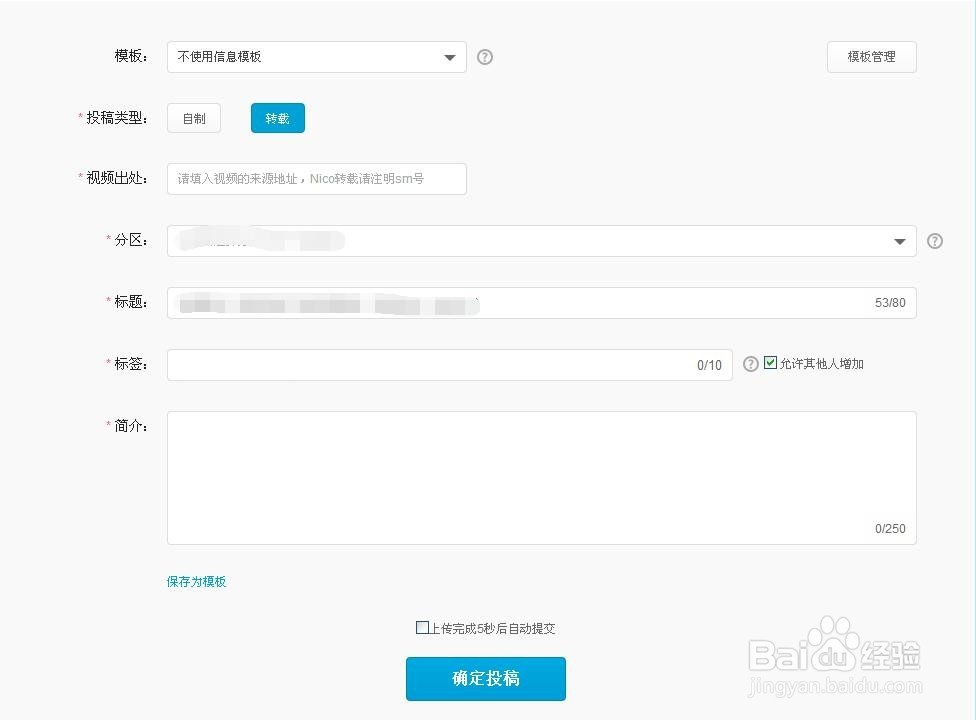Click the help icon beside the 模板 dropdown
The image size is (976, 720).
click(485, 57)
